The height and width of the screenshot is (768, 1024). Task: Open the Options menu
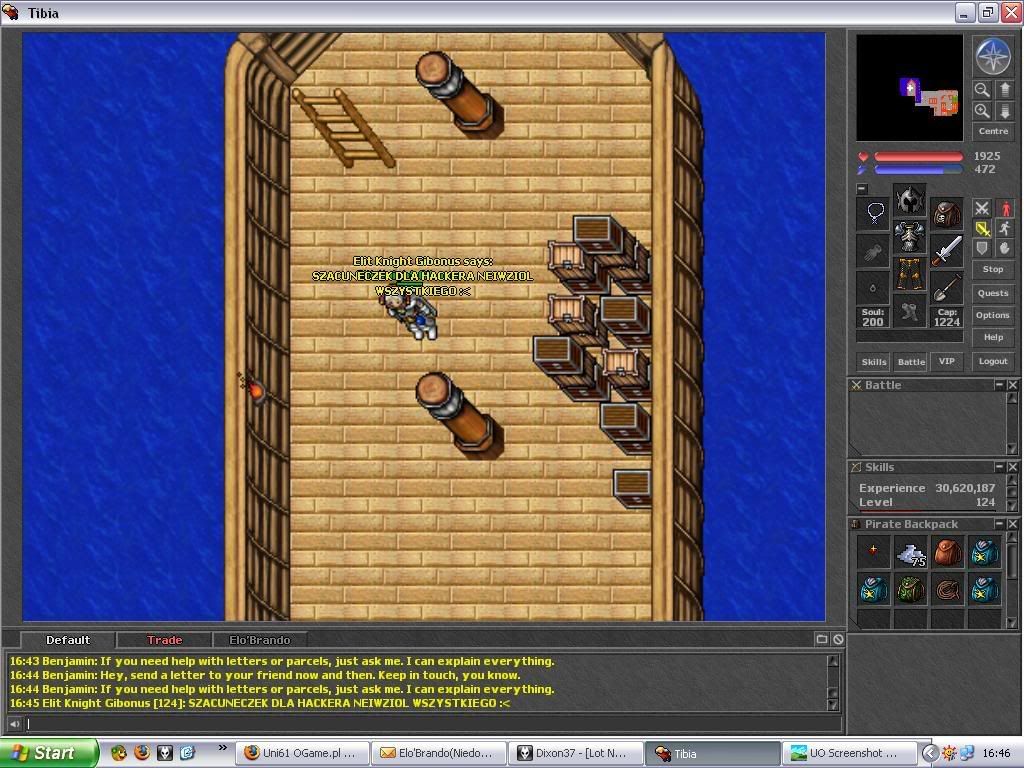point(993,315)
